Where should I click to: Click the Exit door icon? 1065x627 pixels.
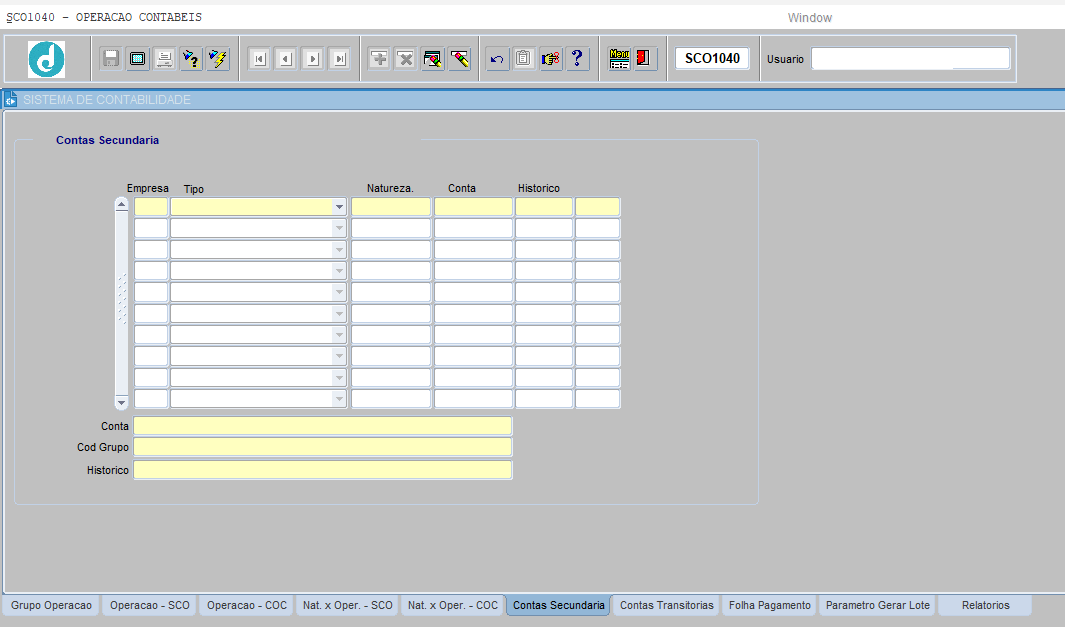click(645, 59)
